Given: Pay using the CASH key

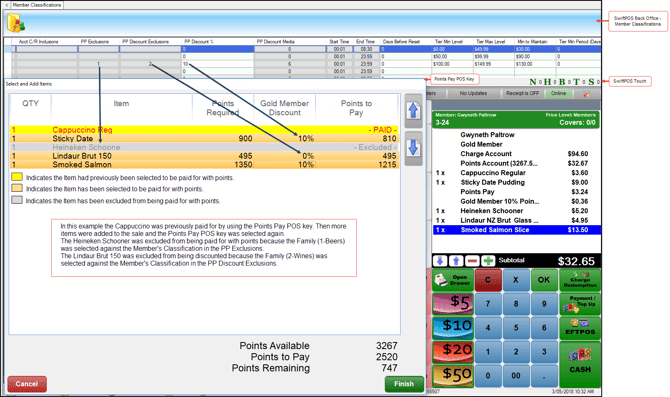Looking at the screenshot, I should (580, 364).
